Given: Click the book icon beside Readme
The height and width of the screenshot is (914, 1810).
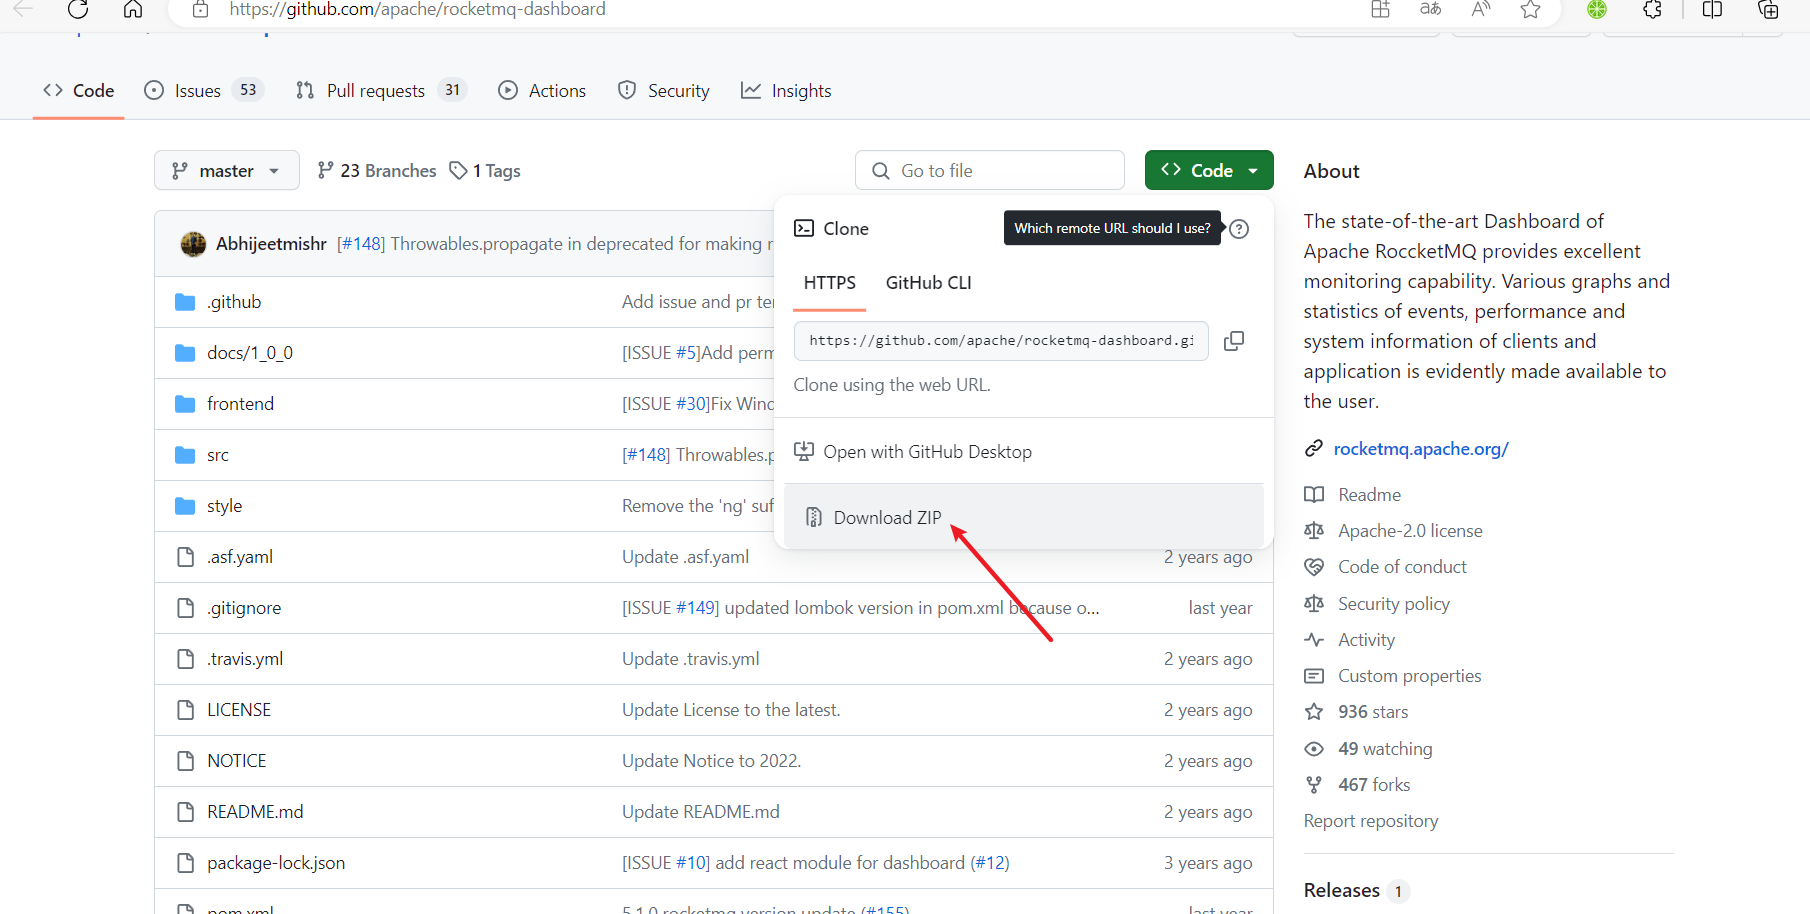Looking at the screenshot, I should [x=1314, y=495].
